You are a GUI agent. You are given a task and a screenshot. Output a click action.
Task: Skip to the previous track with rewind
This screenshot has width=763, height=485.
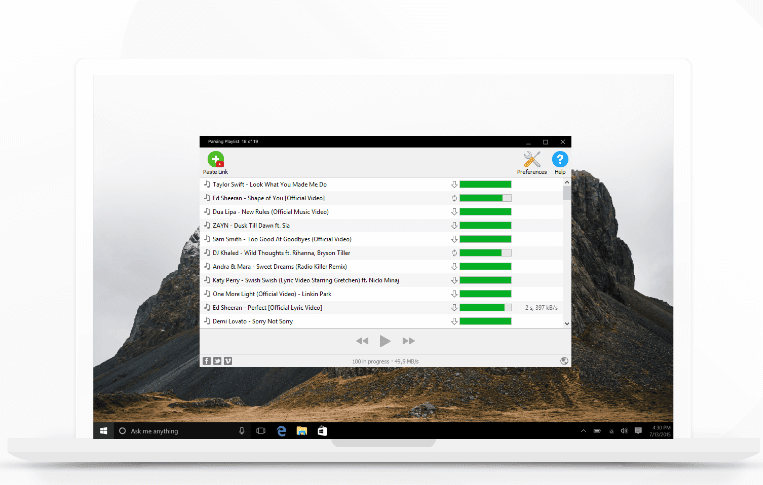pos(362,341)
